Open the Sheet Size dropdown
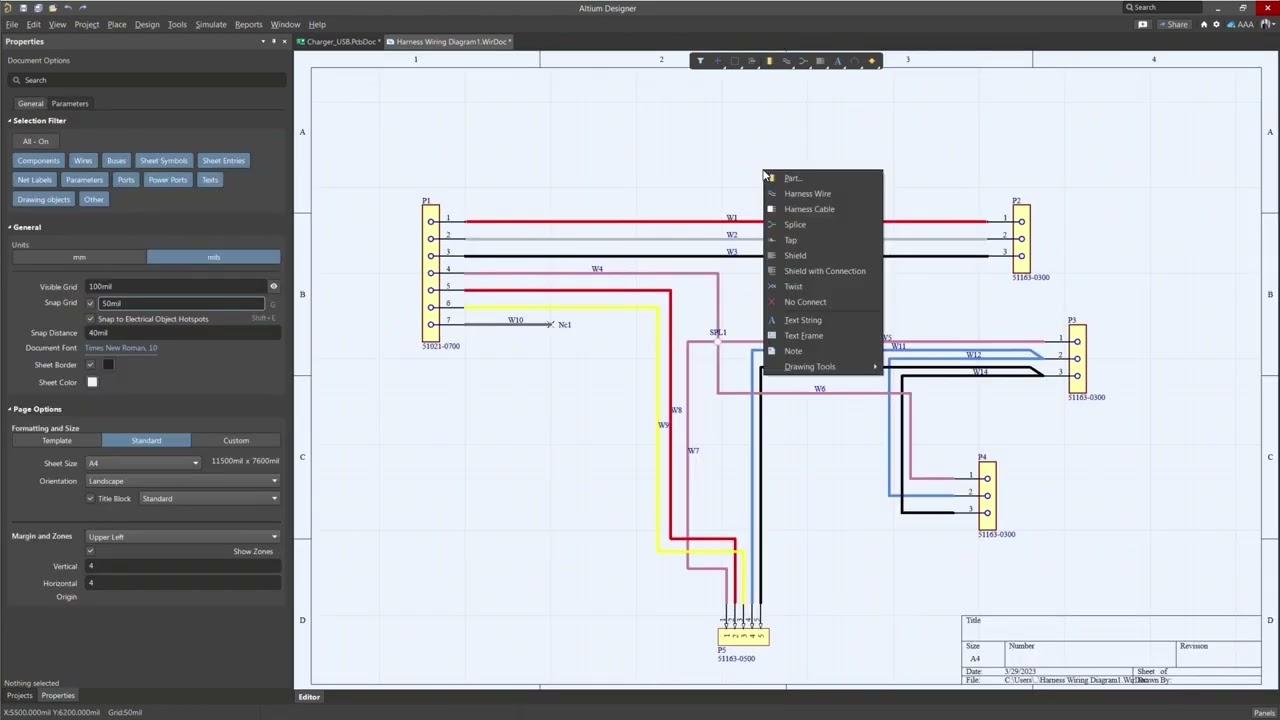This screenshot has width=1280, height=720. point(142,463)
